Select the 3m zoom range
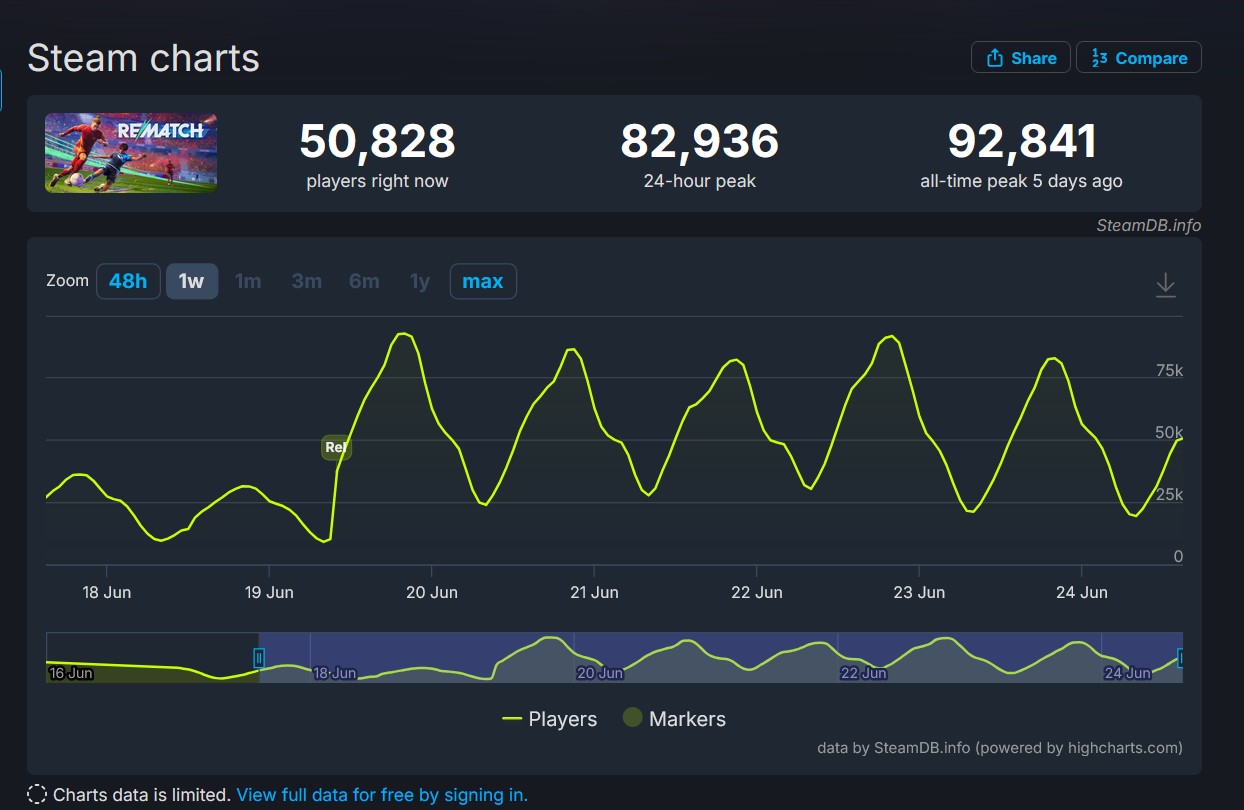Image resolution: width=1244 pixels, height=810 pixels. pyautogui.click(x=306, y=281)
